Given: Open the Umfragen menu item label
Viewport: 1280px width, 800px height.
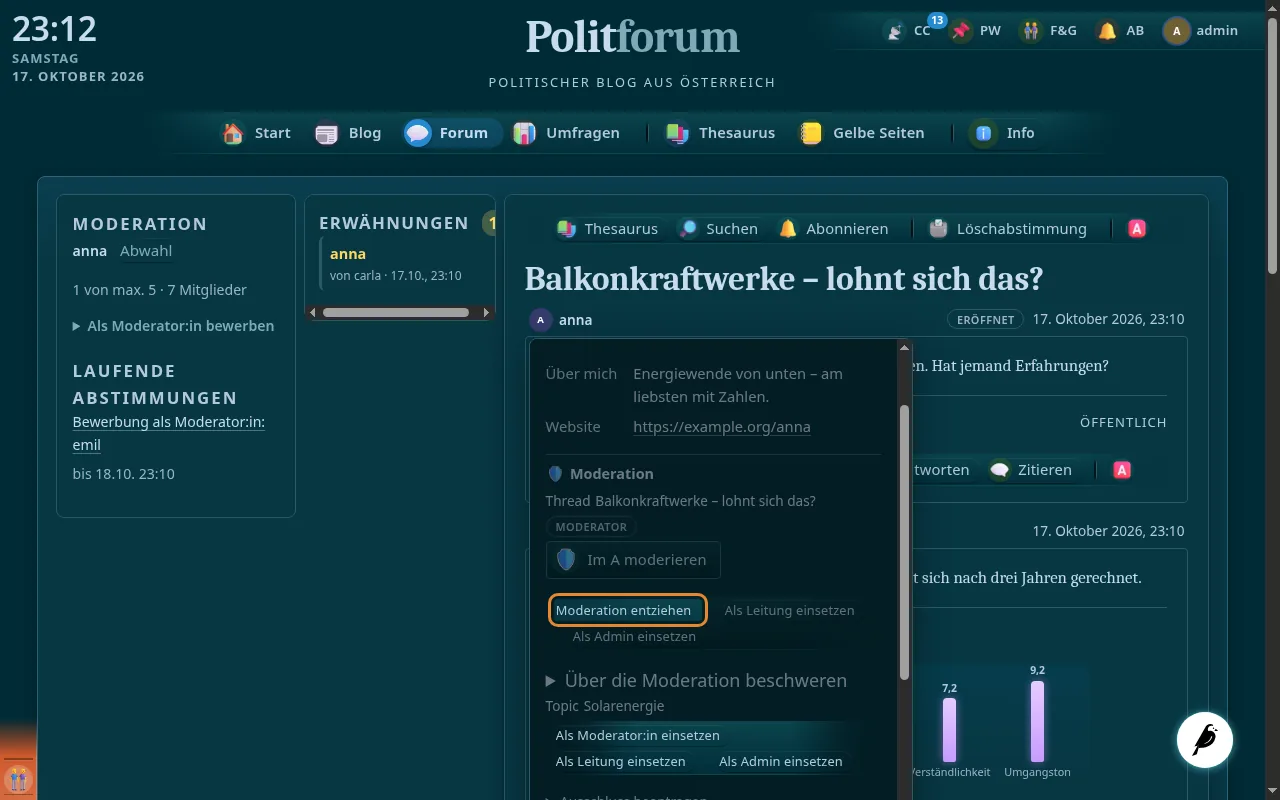Looking at the screenshot, I should pos(583,133).
